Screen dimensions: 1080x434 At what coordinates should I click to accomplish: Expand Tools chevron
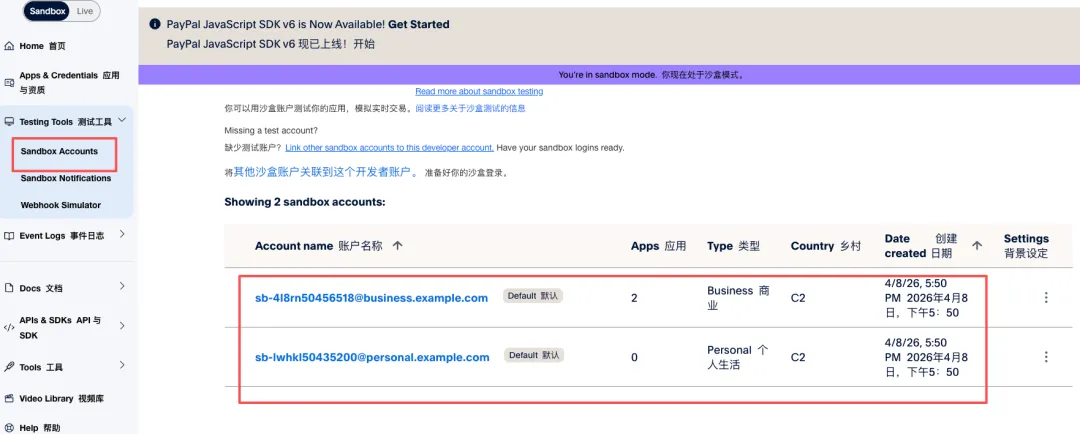tap(122, 365)
